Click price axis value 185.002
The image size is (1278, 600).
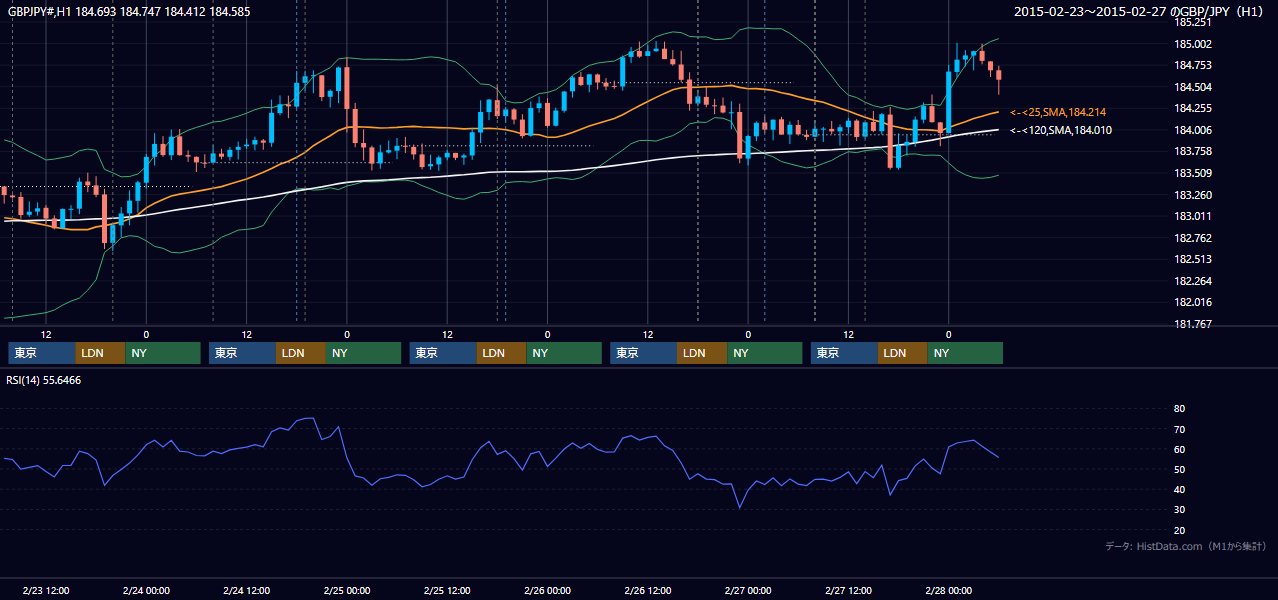[1193, 44]
